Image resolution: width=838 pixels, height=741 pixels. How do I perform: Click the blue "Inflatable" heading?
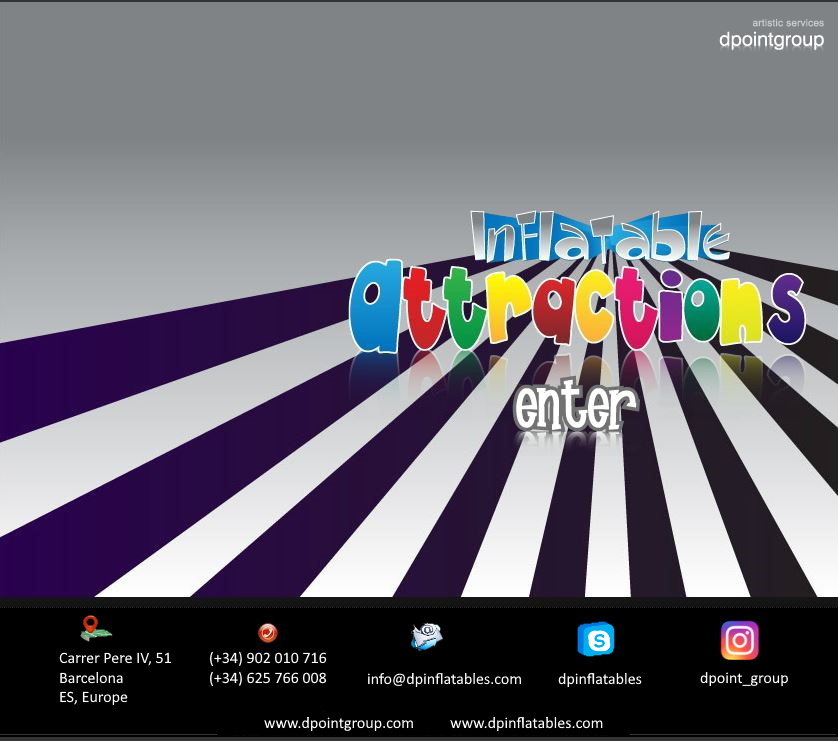tap(600, 236)
